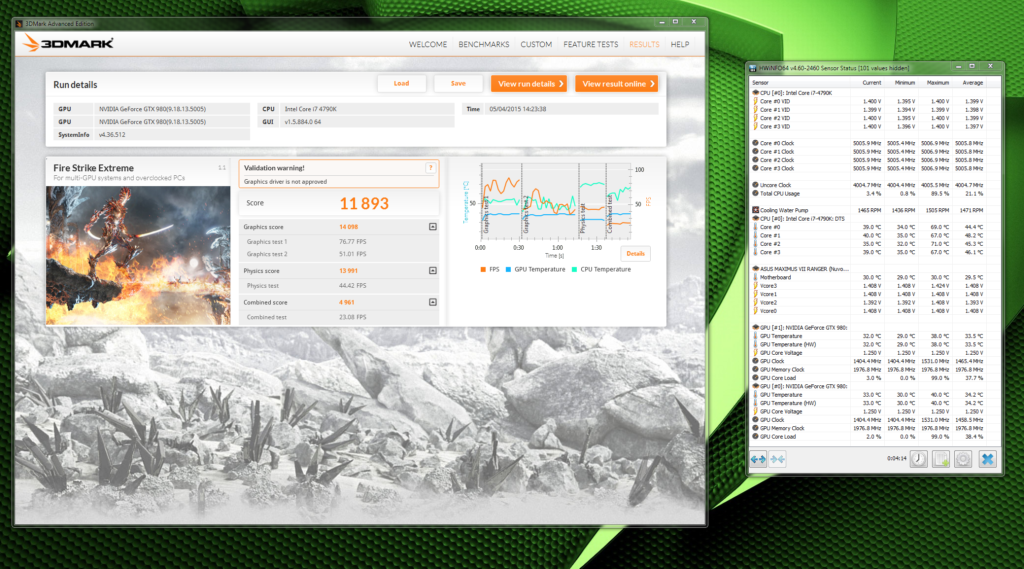Click the clock icon beside Uncore Clock

point(756,185)
